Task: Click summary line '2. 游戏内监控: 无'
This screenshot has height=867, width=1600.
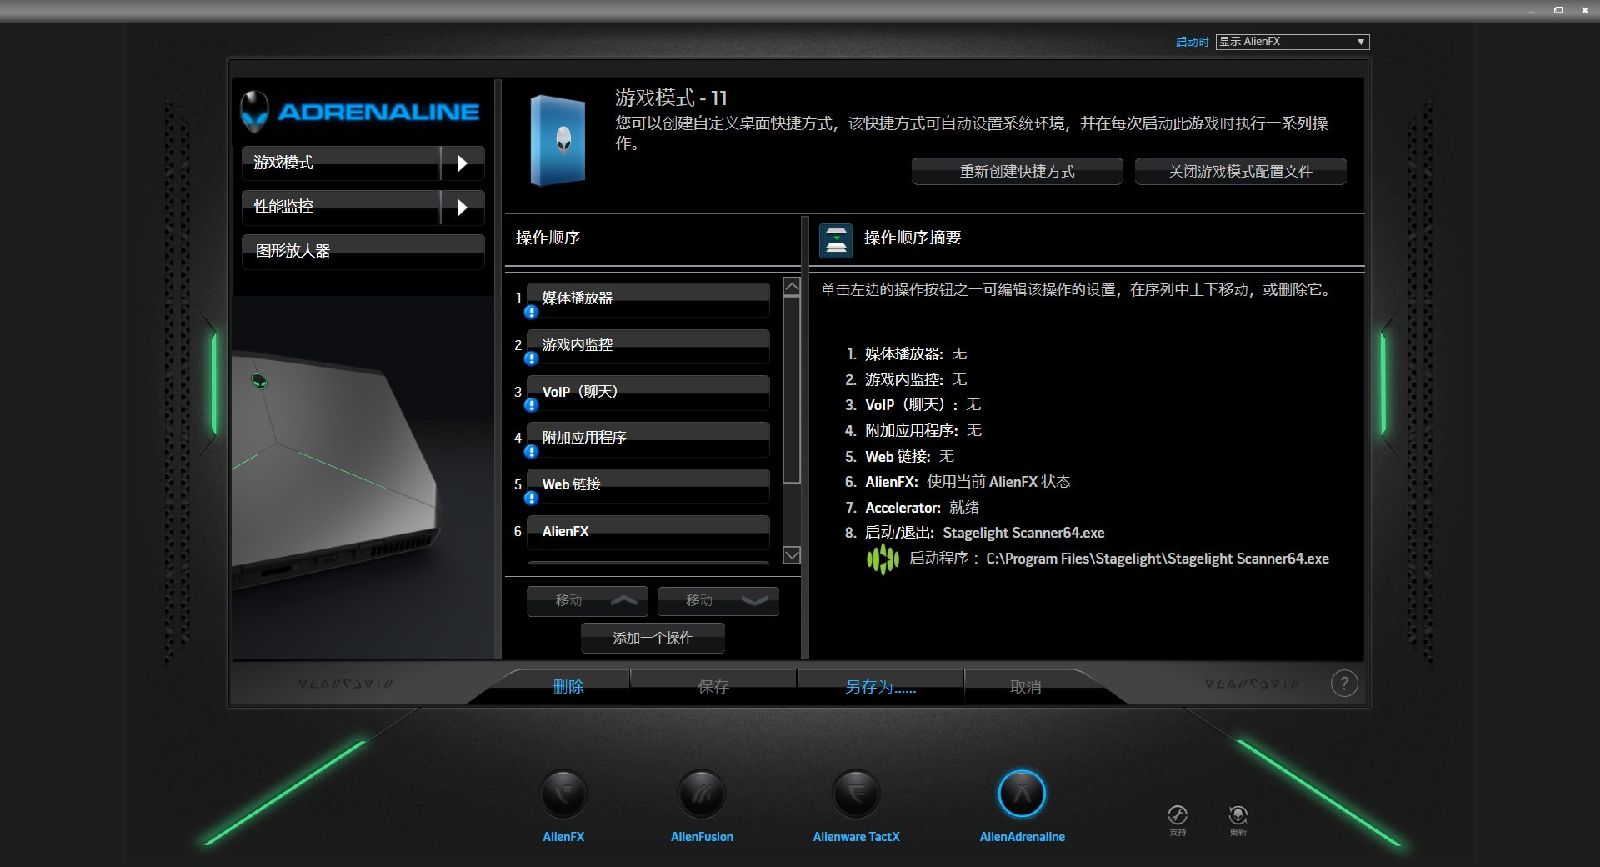Action: 906,380
